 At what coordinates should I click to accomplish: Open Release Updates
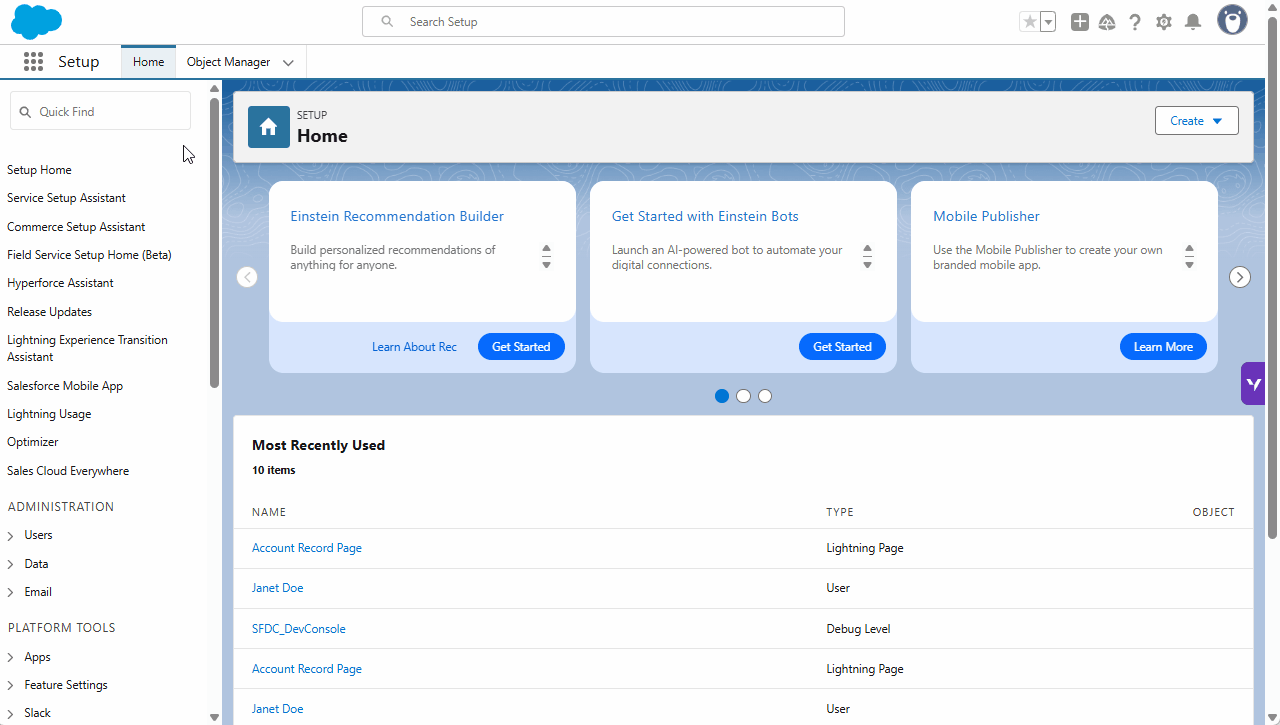tap(49, 312)
